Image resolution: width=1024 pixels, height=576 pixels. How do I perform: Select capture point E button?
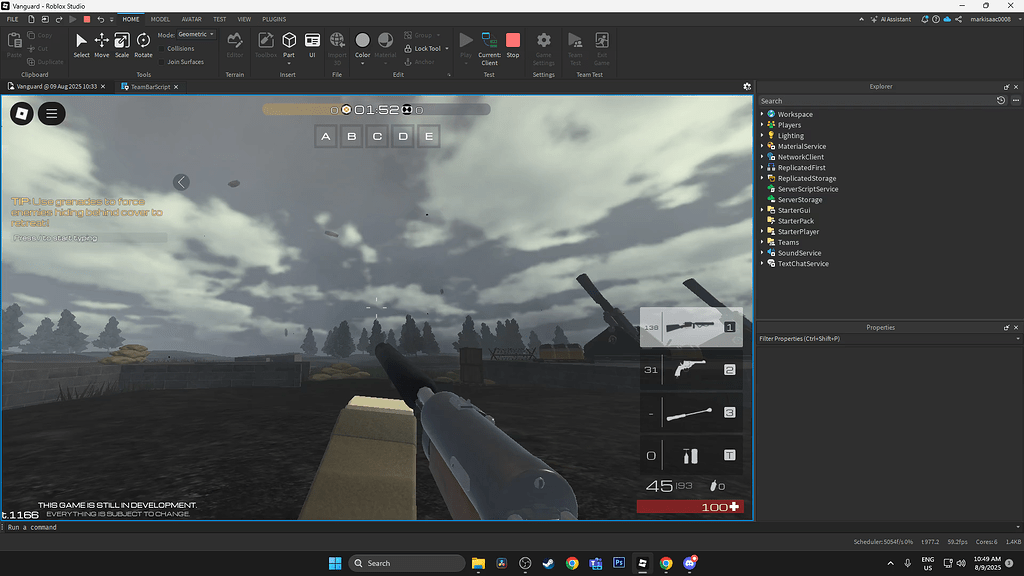pyautogui.click(x=429, y=136)
